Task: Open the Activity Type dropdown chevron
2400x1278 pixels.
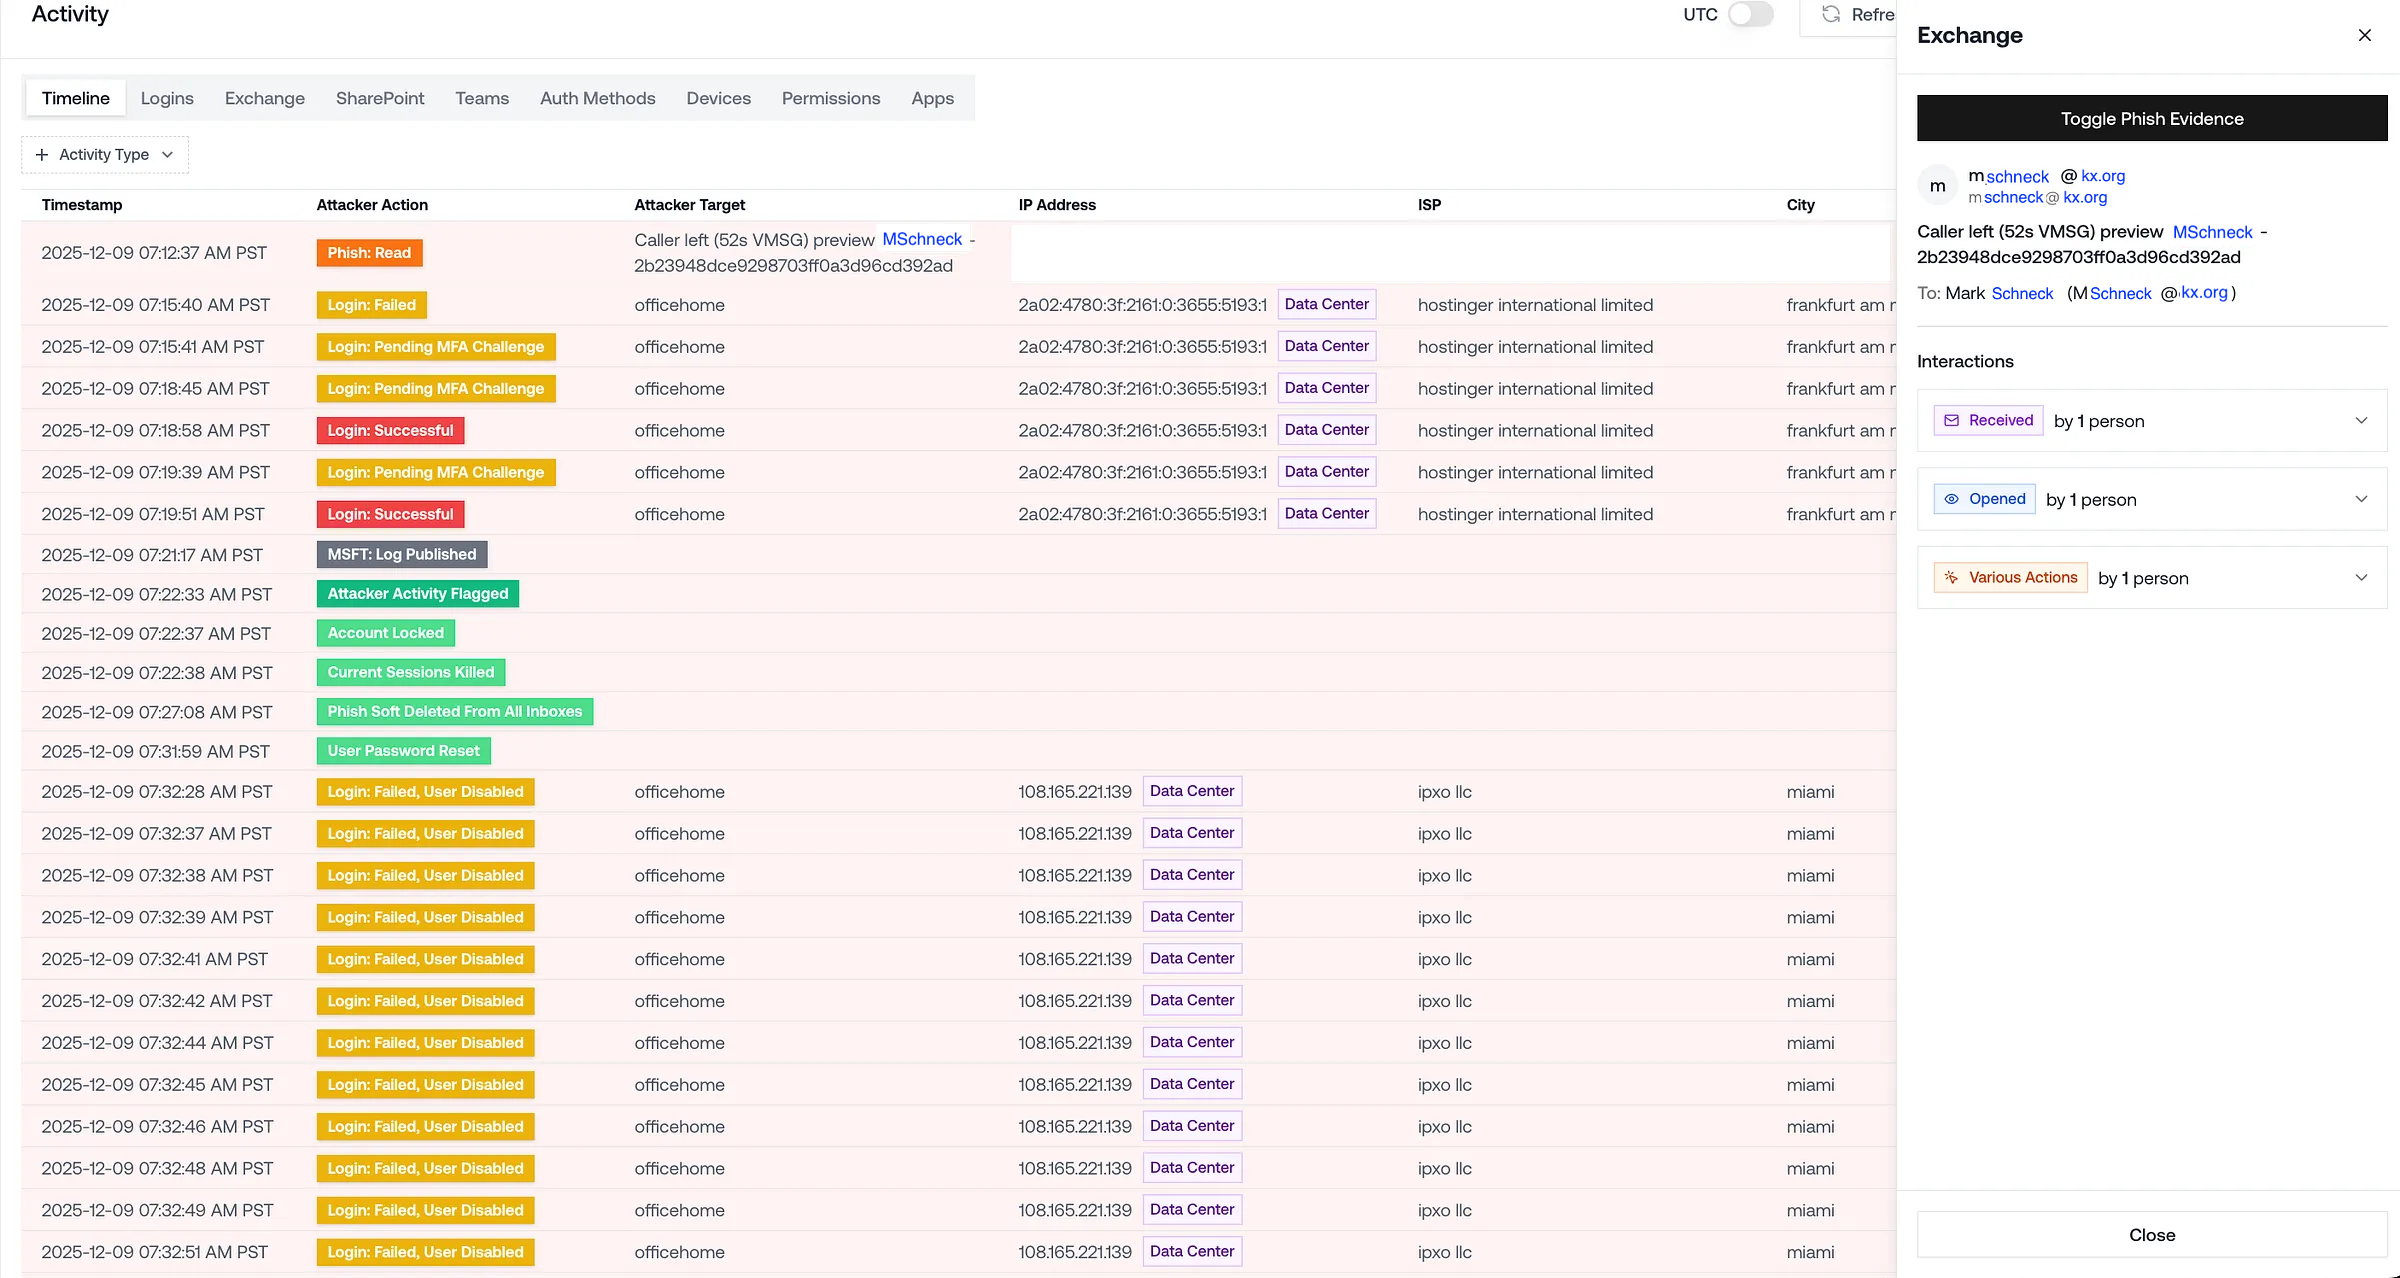Action: [x=167, y=155]
